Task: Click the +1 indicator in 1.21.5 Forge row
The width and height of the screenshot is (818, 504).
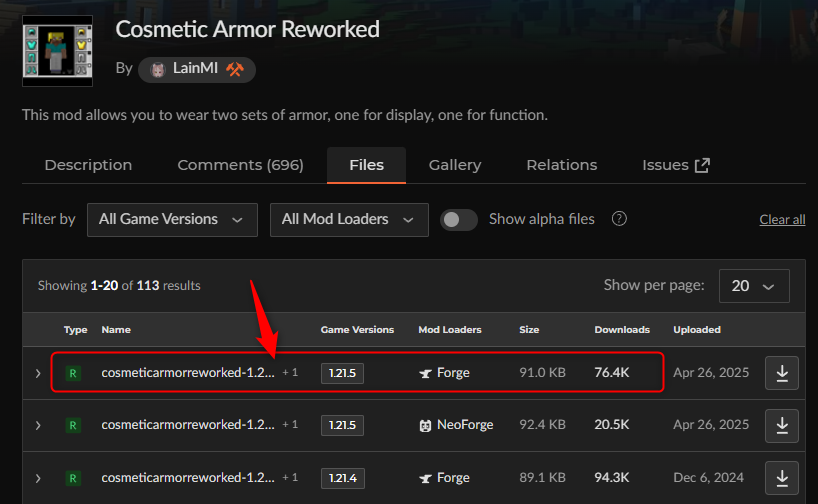Action: click(290, 373)
